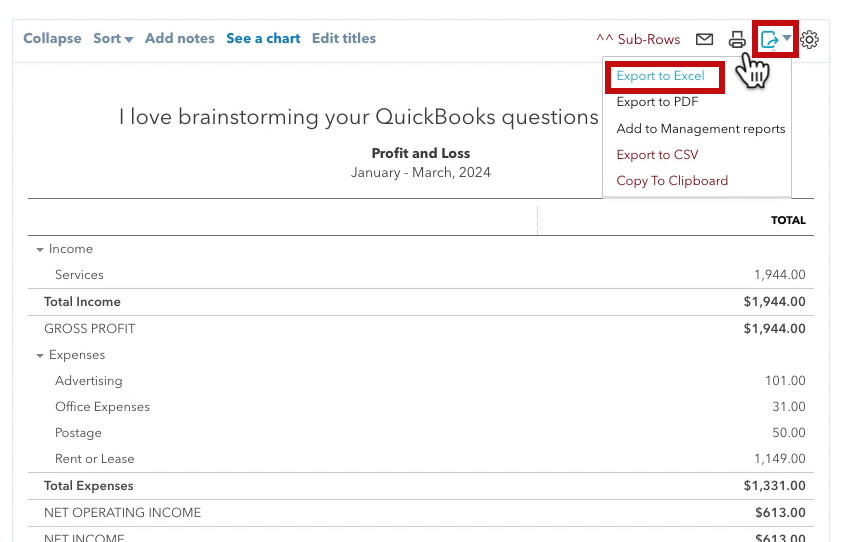This screenshot has width=848, height=542.
Task: Open the export icon menu
Action: [770, 39]
